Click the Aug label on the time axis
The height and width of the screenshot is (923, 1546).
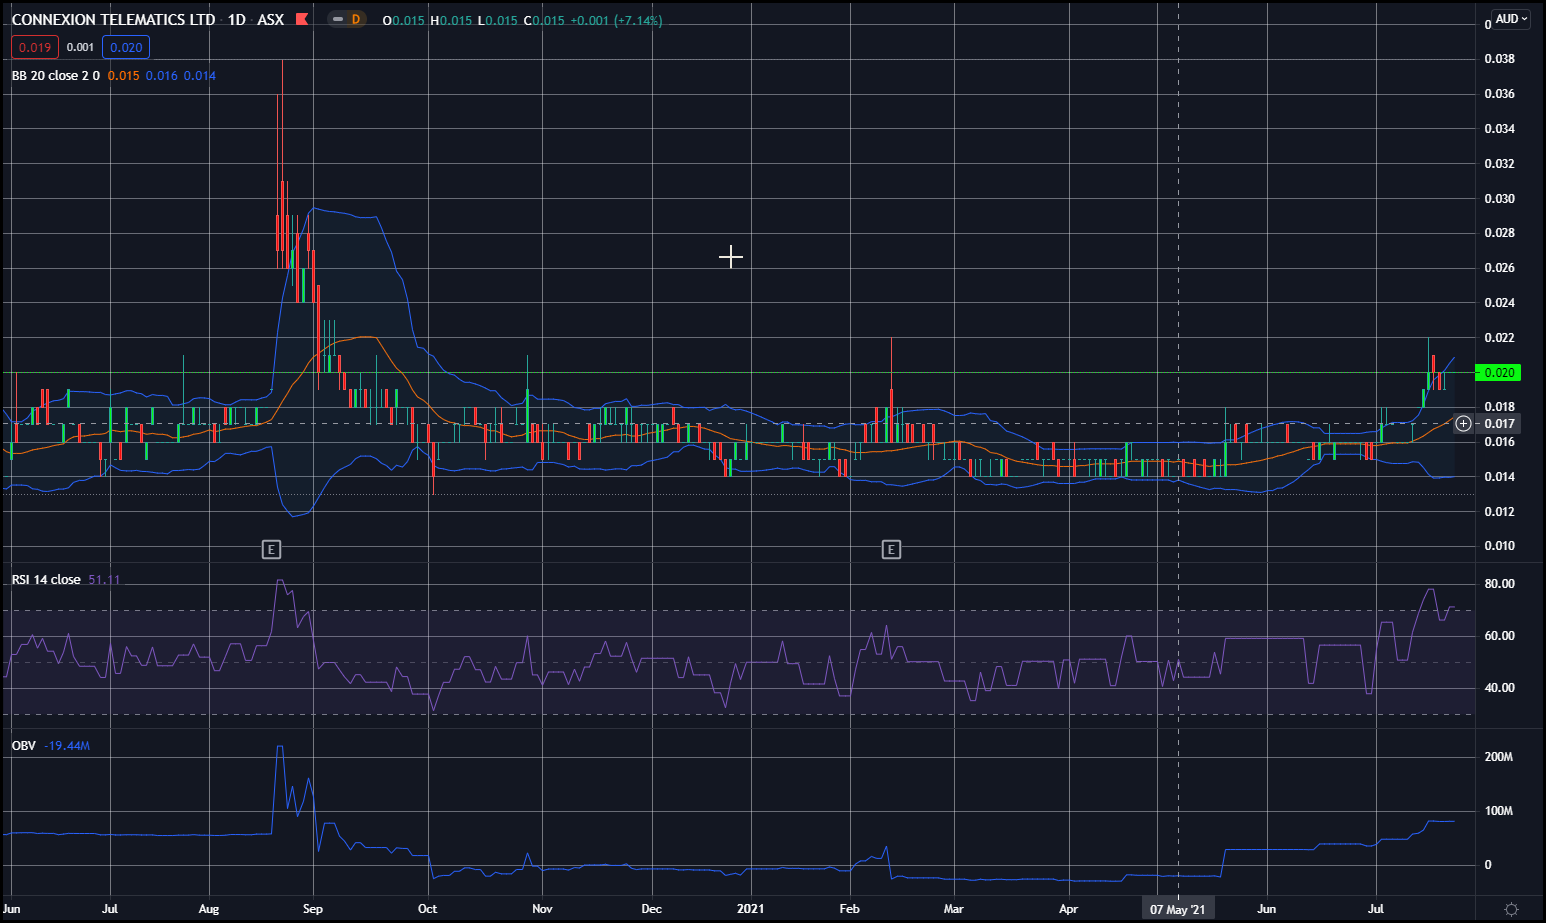209,909
